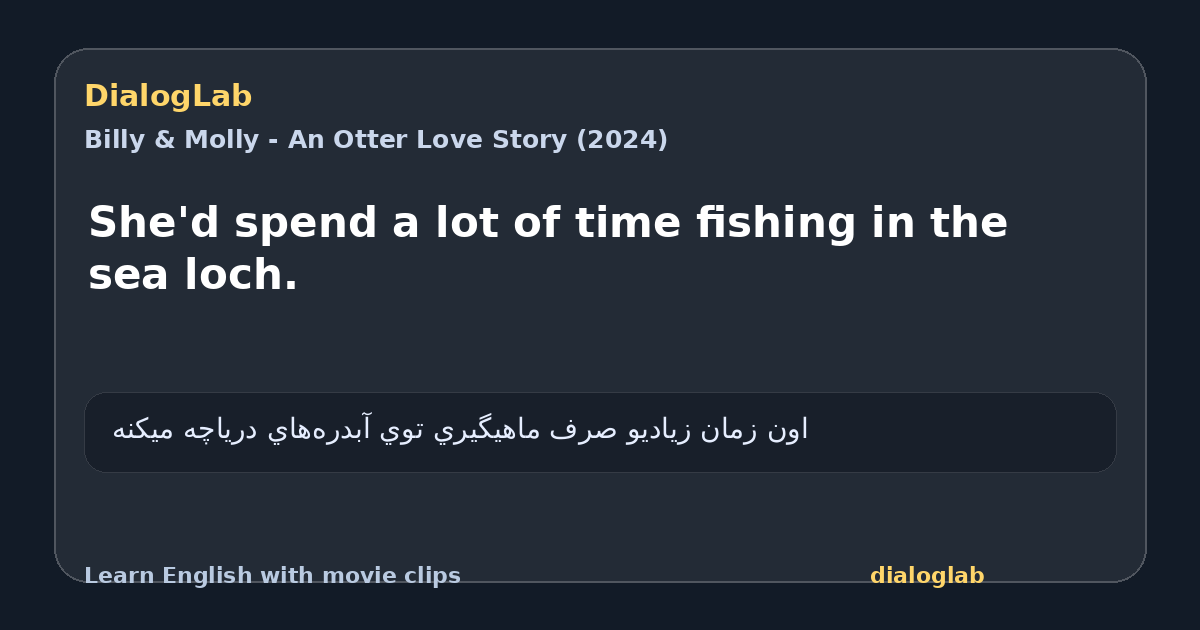Open the yellow dialoglab footer link
The height and width of the screenshot is (630, 1200).
pyautogui.click(x=927, y=576)
